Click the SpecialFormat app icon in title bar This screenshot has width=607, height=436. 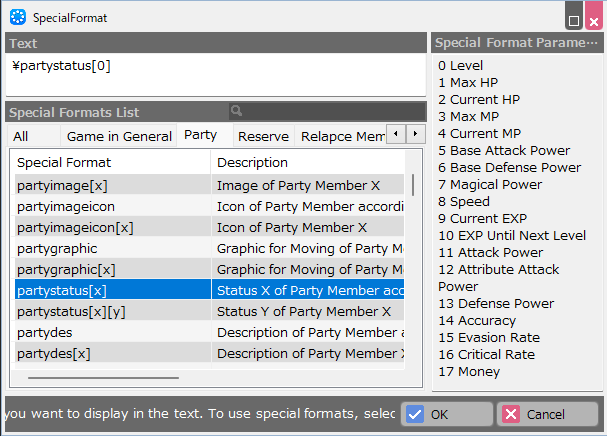[18, 17]
